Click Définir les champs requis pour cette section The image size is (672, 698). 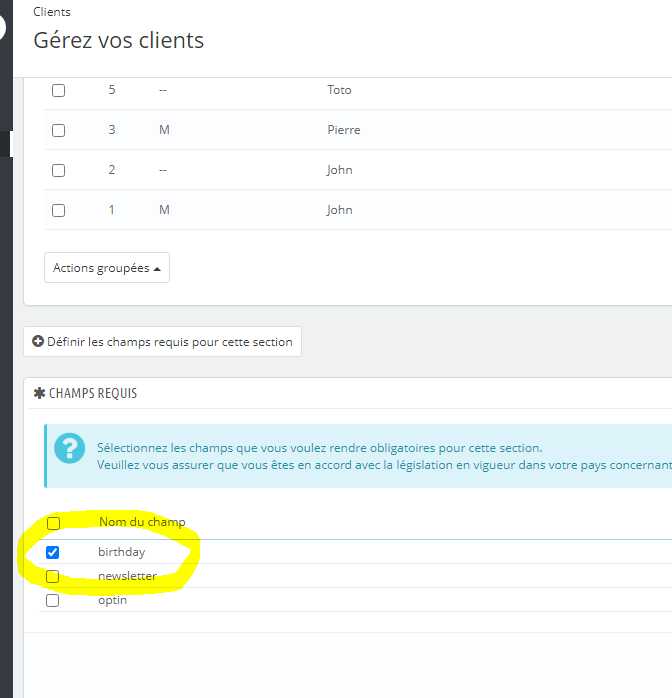point(162,341)
